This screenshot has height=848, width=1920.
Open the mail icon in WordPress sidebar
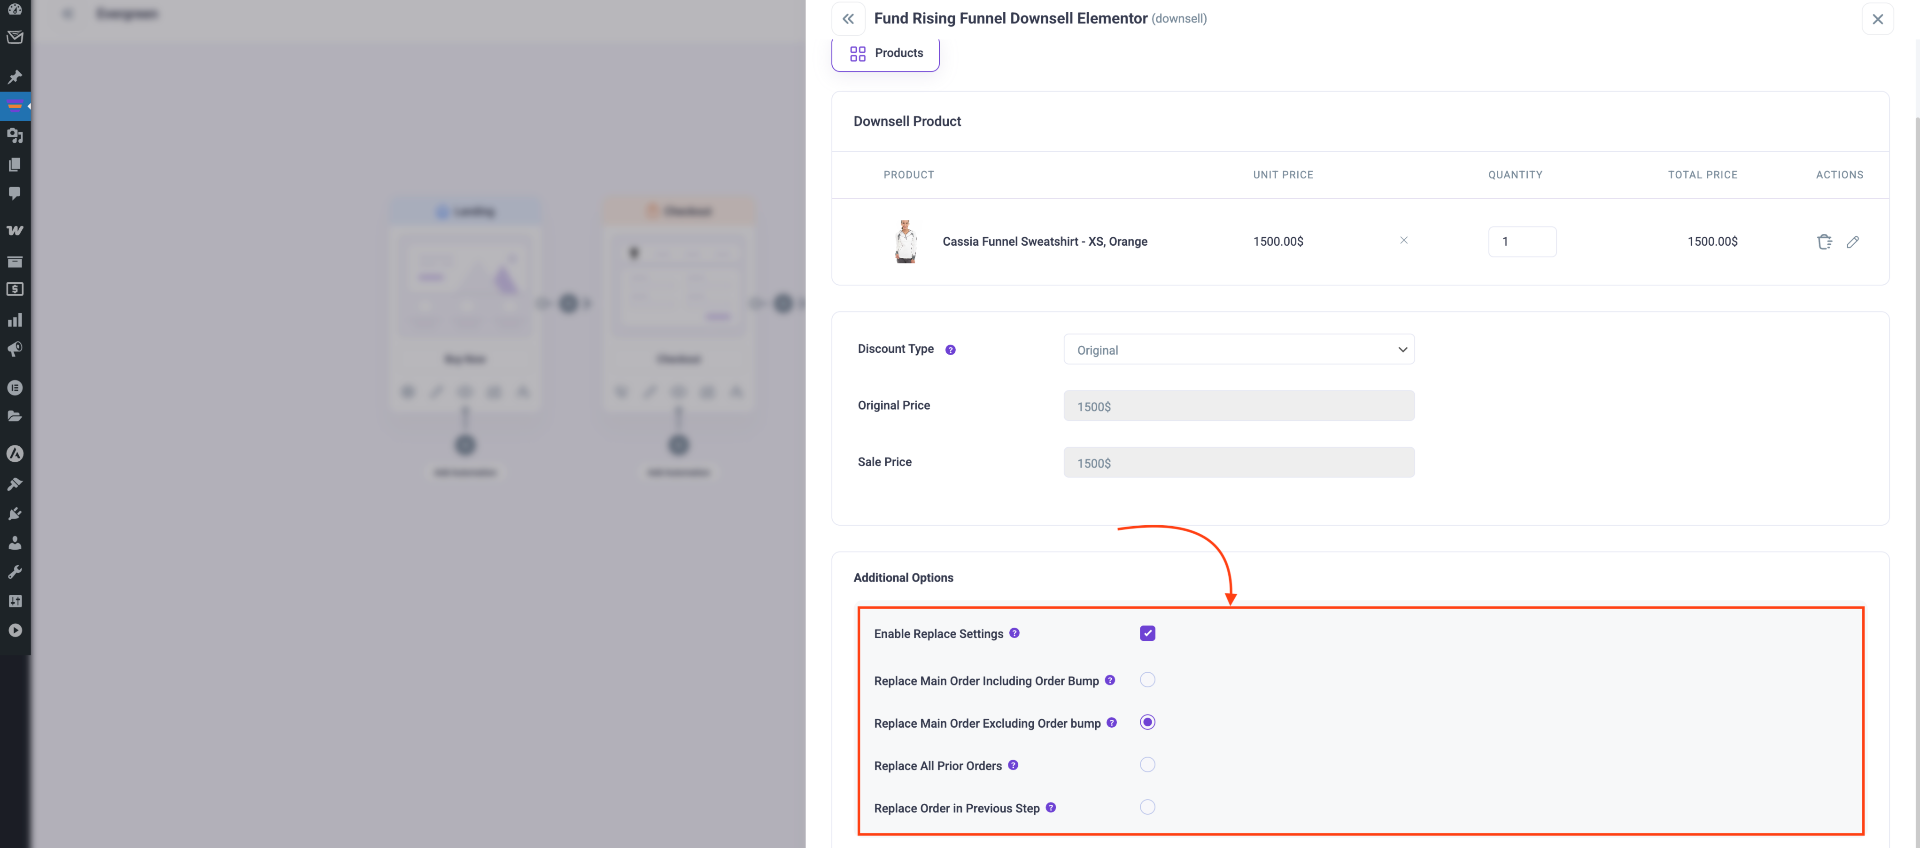[15, 38]
